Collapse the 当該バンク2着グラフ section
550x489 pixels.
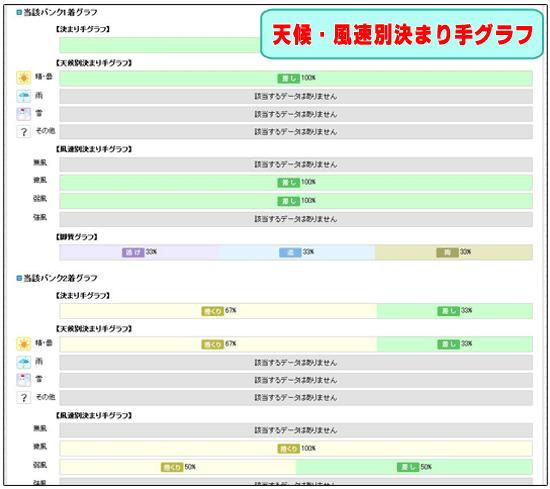pos(19,278)
